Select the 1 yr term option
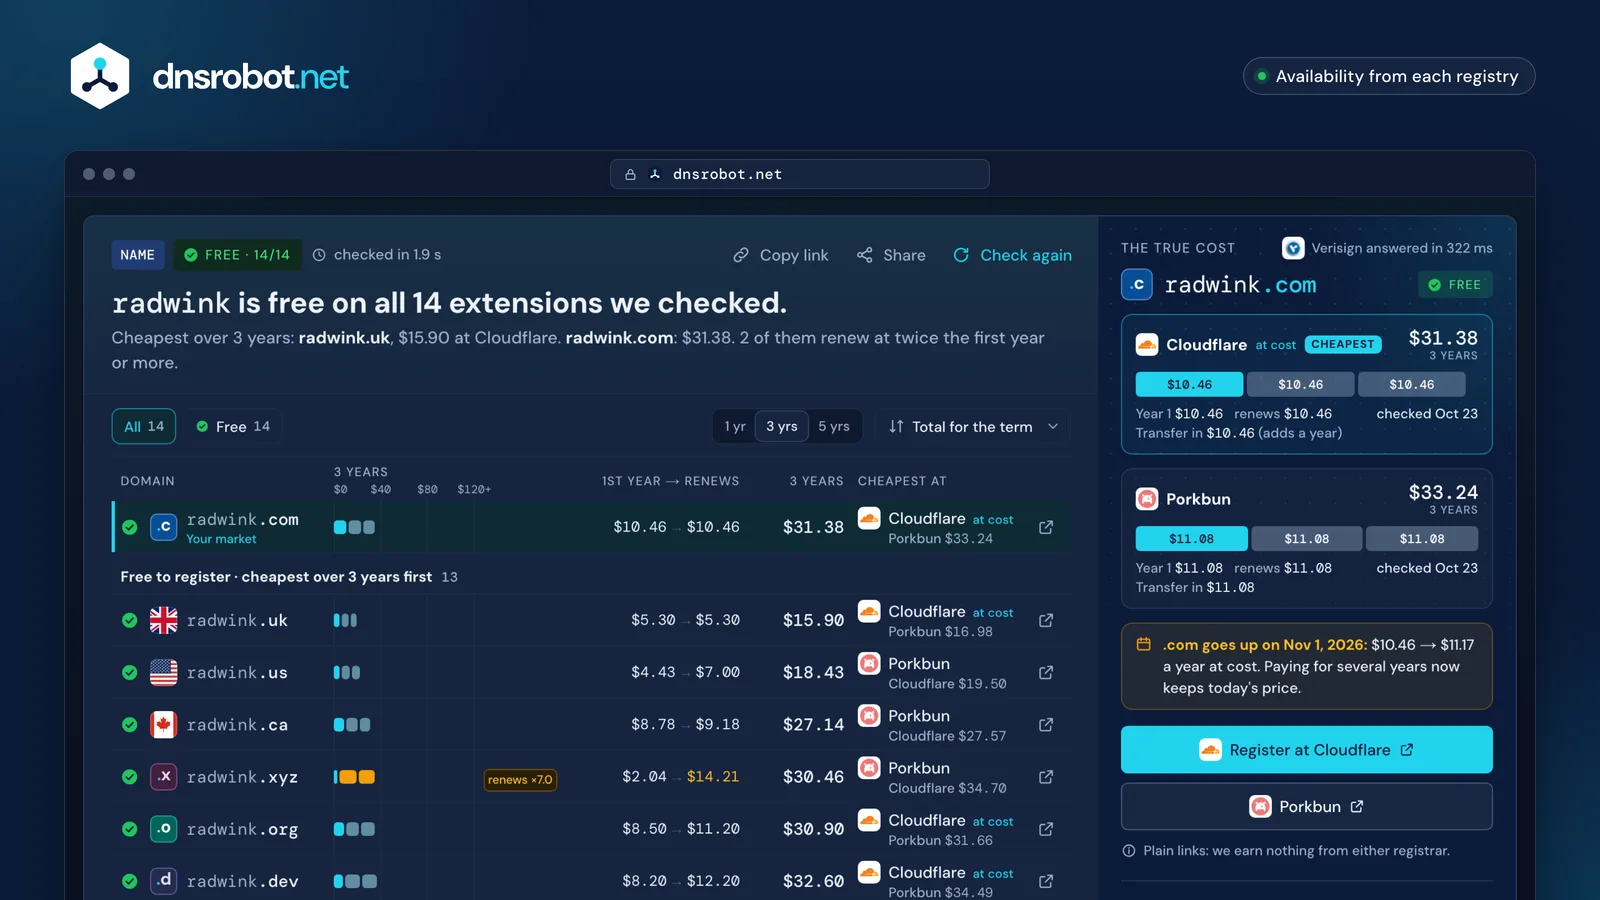The height and width of the screenshot is (900, 1600). (x=735, y=427)
